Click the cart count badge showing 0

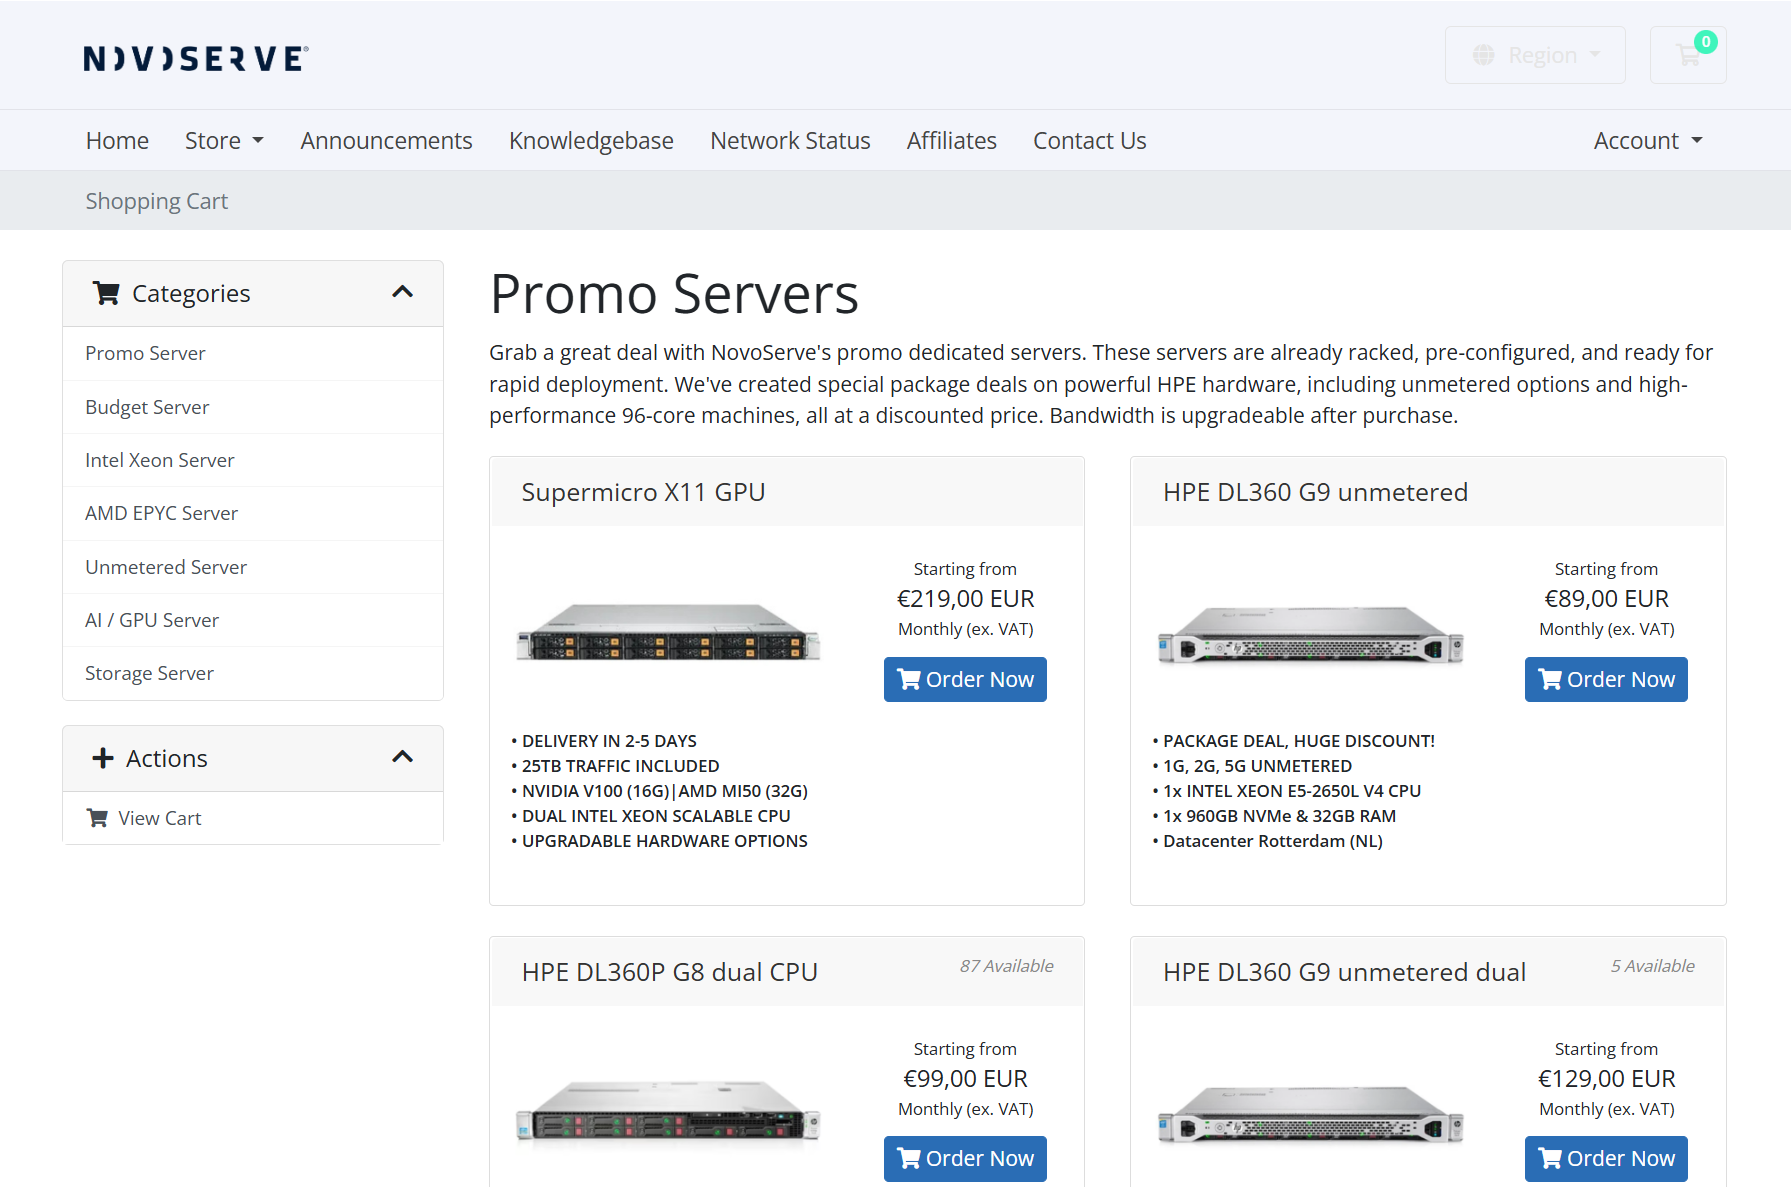[1706, 42]
